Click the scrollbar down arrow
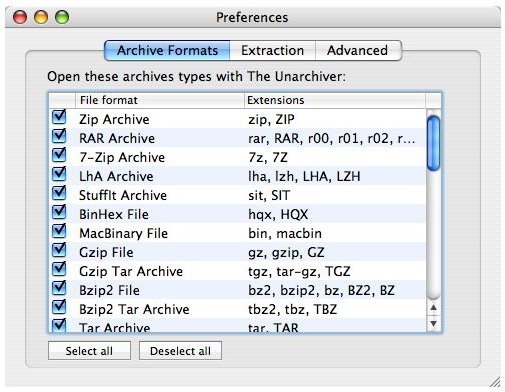This screenshot has height=392, width=505. [433, 324]
